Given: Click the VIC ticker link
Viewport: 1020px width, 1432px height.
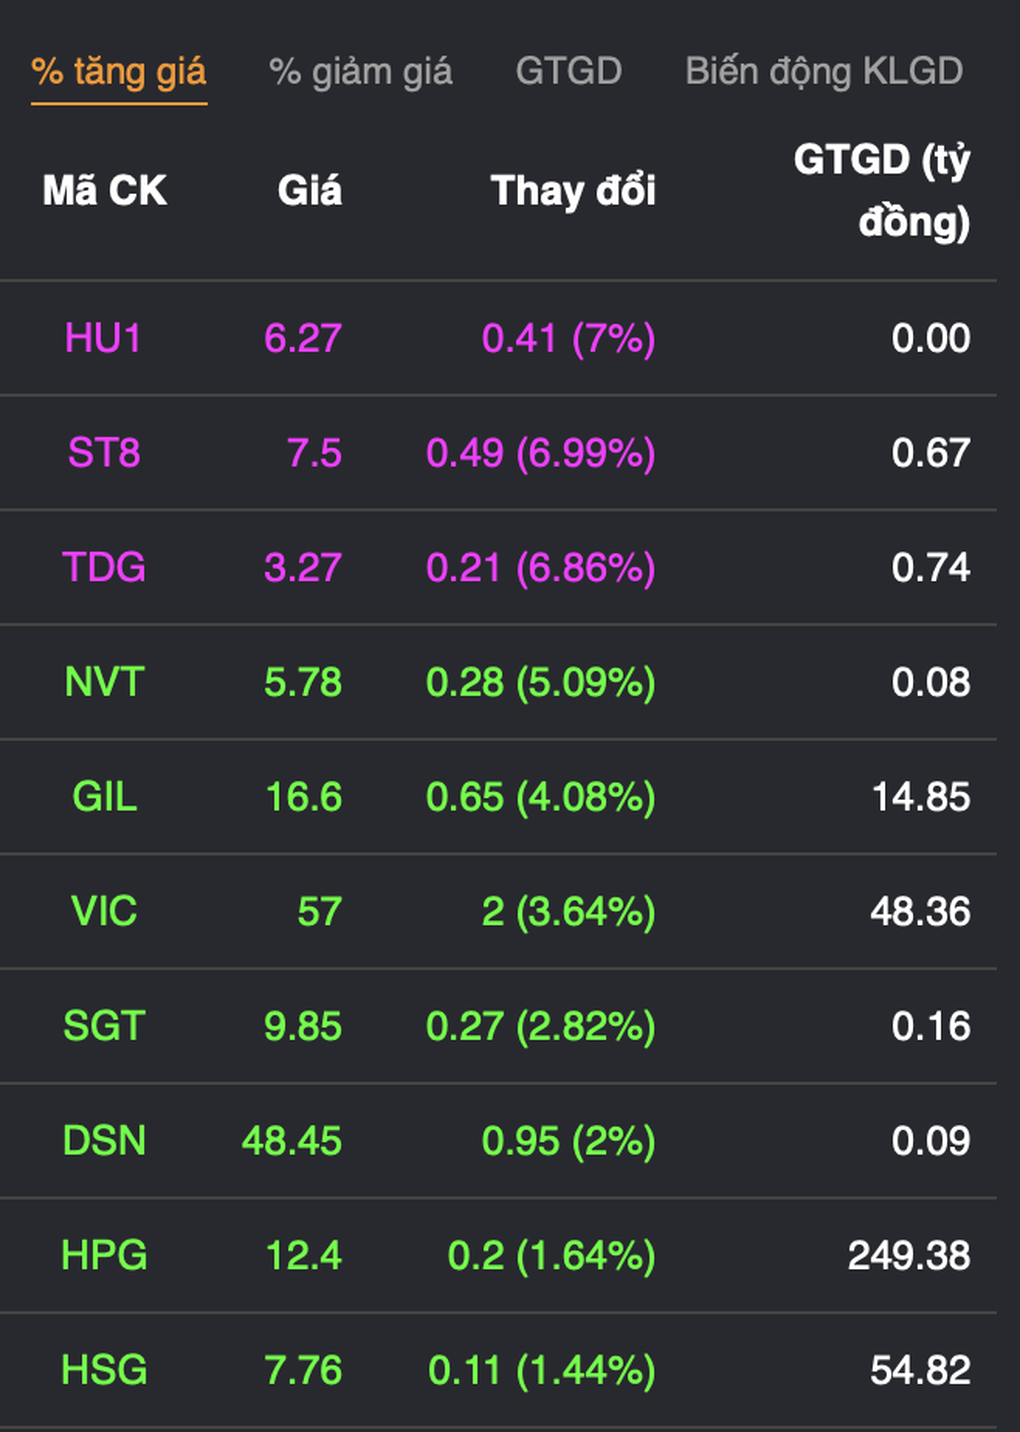Looking at the screenshot, I should pyautogui.click(x=104, y=911).
